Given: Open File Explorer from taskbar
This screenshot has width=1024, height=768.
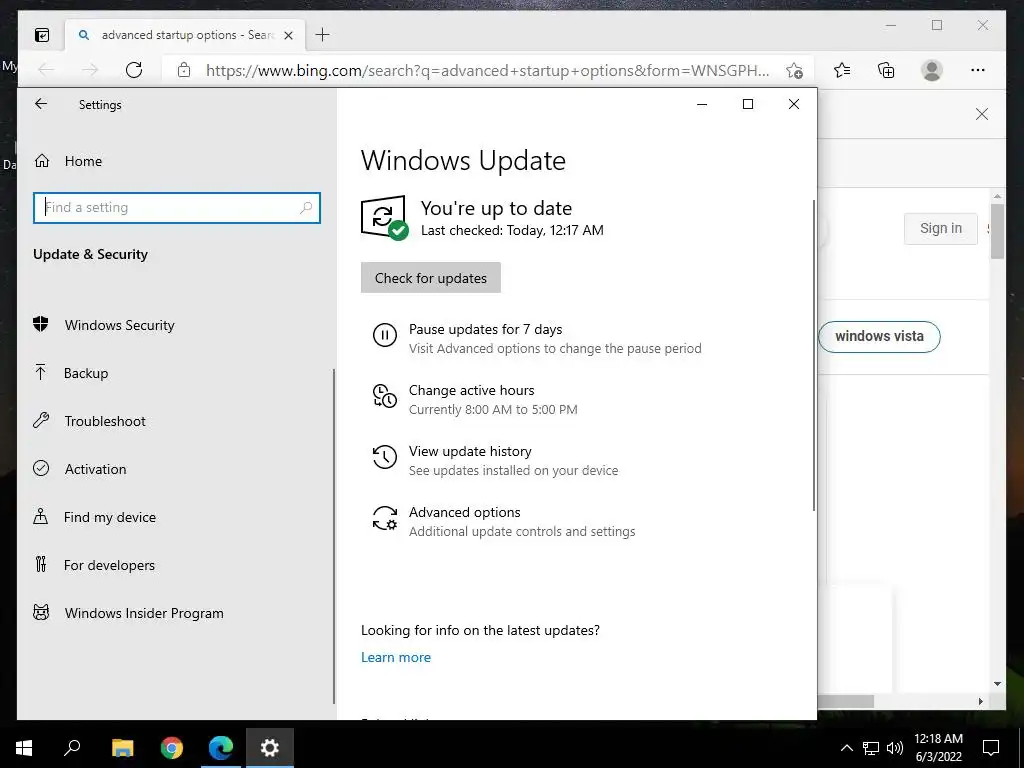Looking at the screenshot, I should point(122,748).
